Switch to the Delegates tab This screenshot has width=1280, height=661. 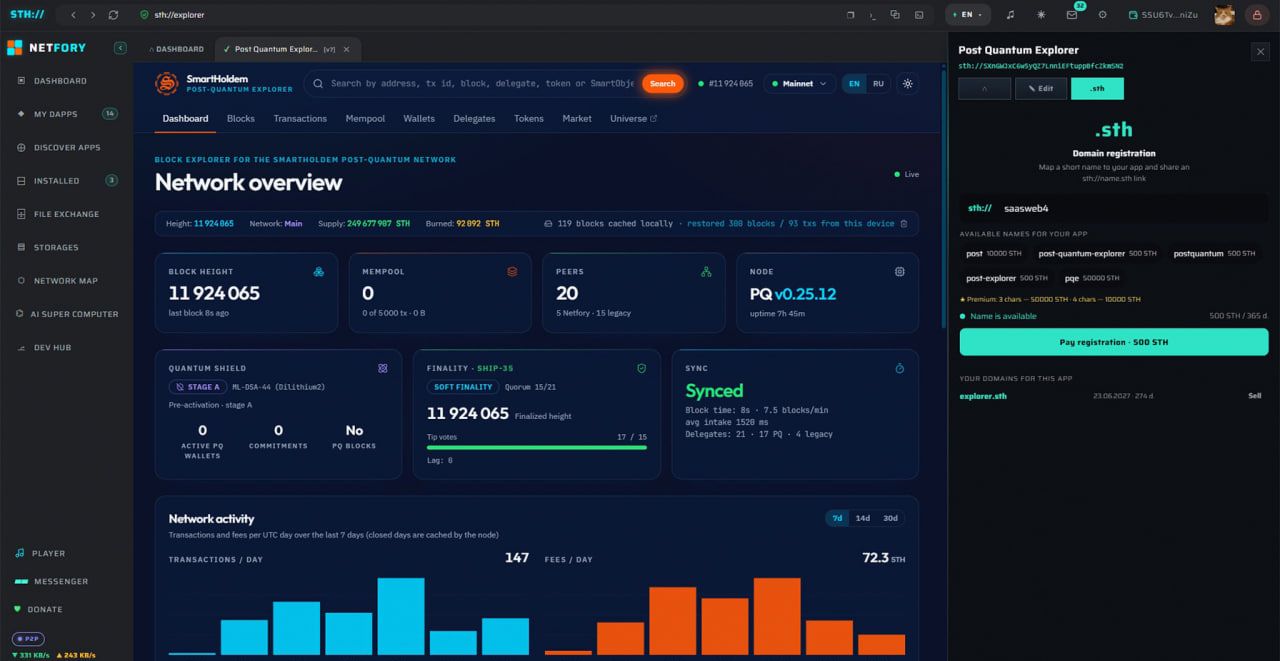[474, 118]
